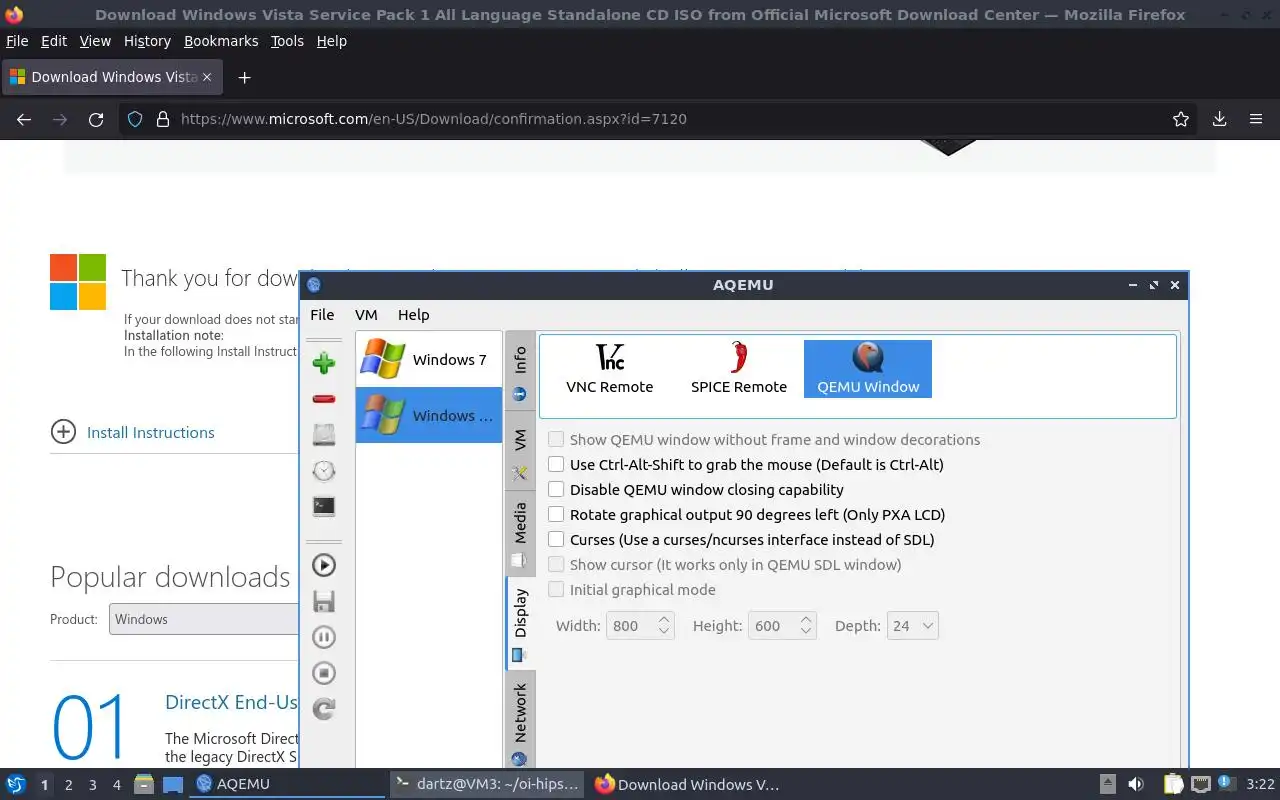Open the hard disk manager icon in AQEMU
The height and width of the screenshot is (800, 1280).
(323, 435)
